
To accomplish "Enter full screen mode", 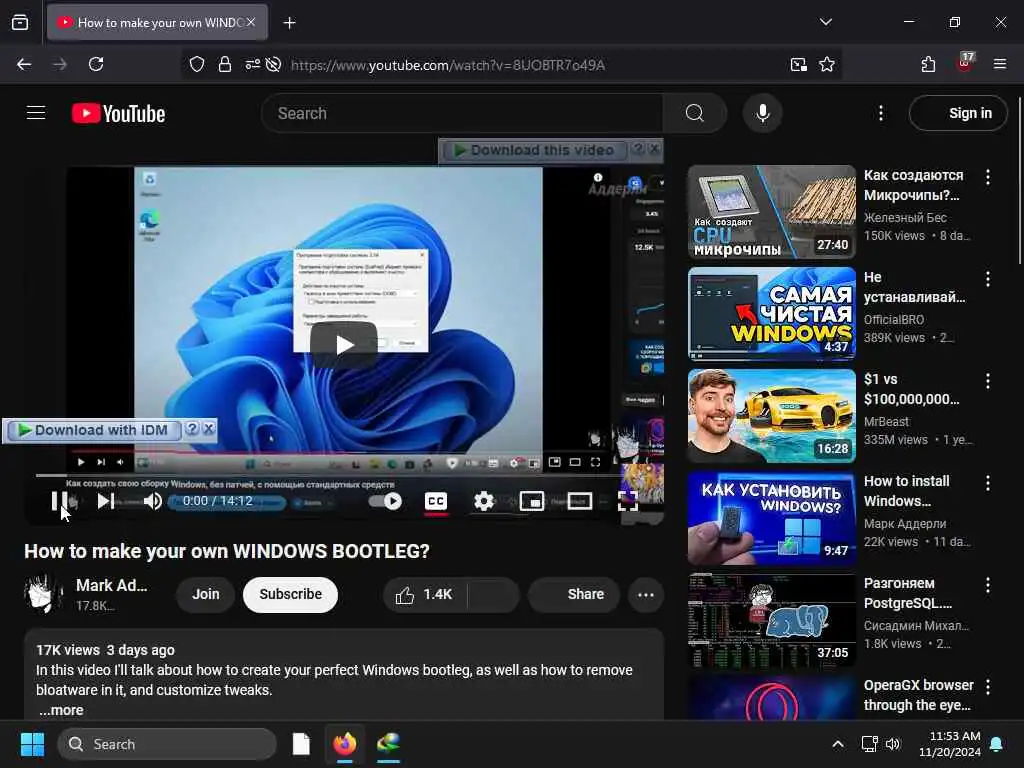I will 627,501.
